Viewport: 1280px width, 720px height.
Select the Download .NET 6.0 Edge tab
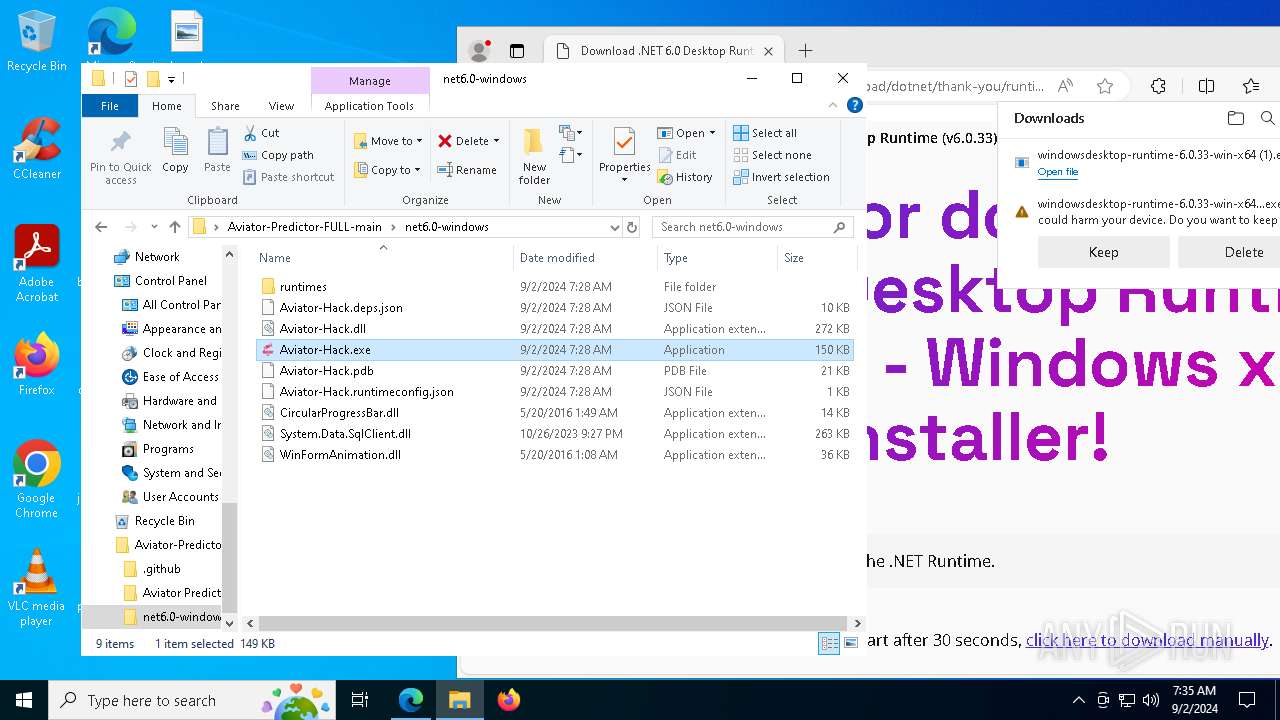click(665, 51)
